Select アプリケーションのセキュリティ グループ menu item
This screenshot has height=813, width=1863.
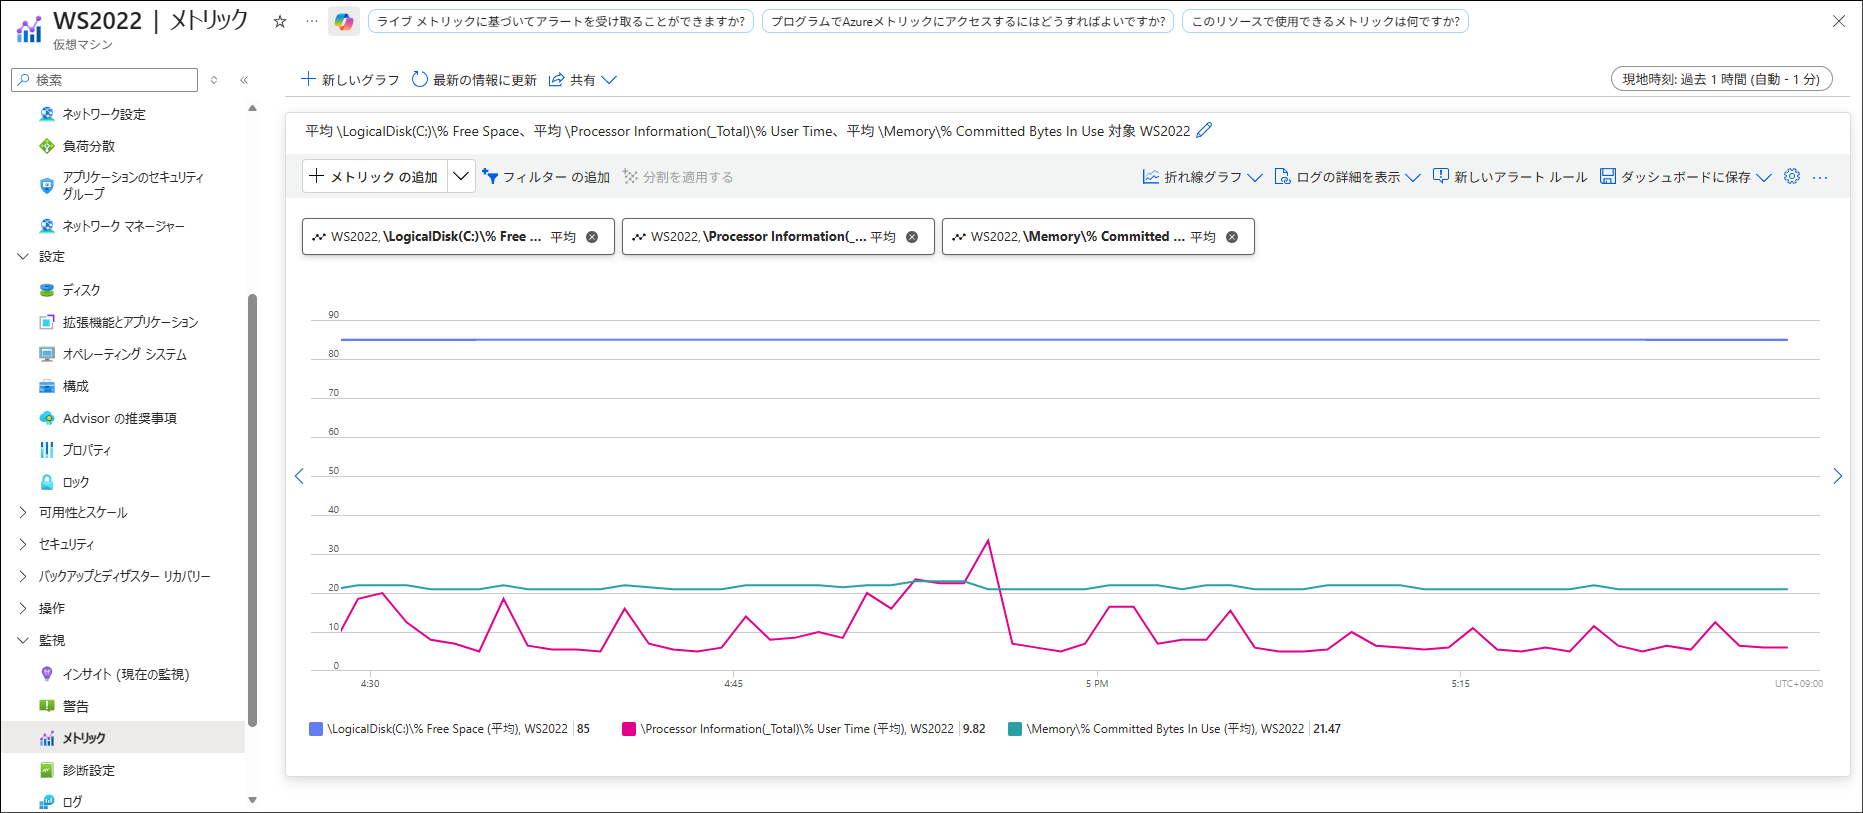click(133, 185)
